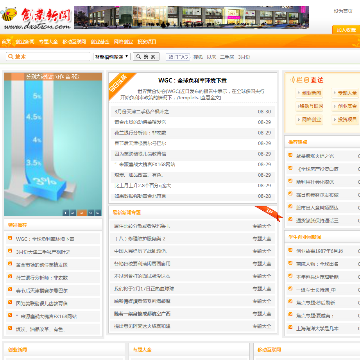Click the orange icon beside the left WGC row

(10, 238)
